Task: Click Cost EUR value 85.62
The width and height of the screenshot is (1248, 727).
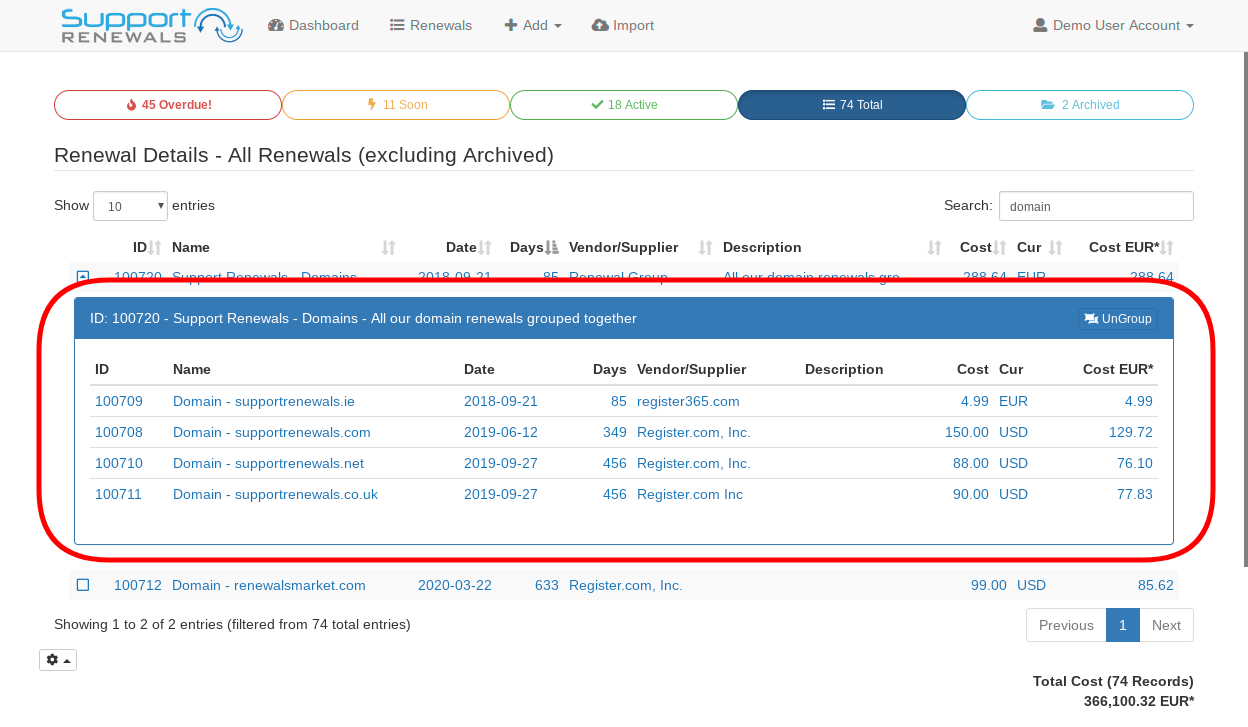Action: pyautogui.click(x=1156, y=585)
